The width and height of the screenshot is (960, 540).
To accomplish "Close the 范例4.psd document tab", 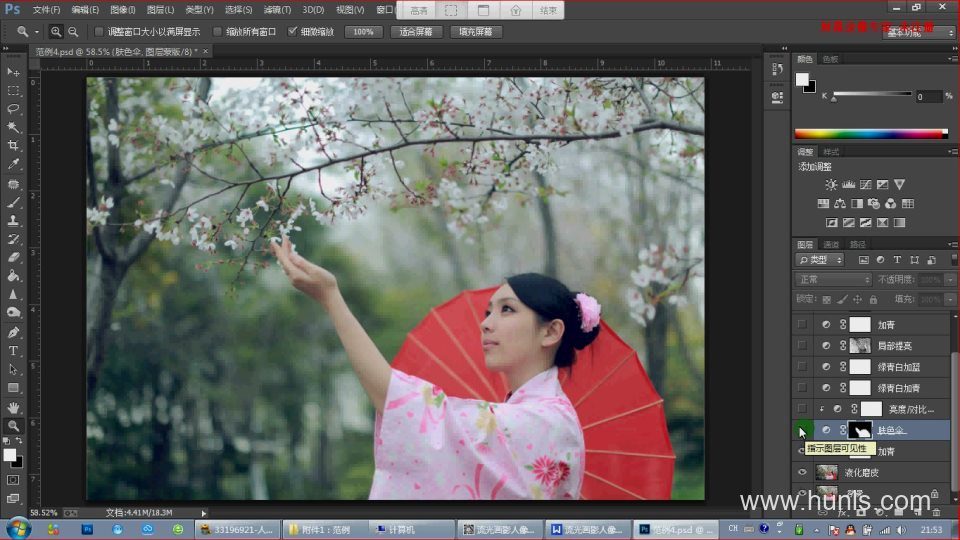I will [x=206, y=51].
